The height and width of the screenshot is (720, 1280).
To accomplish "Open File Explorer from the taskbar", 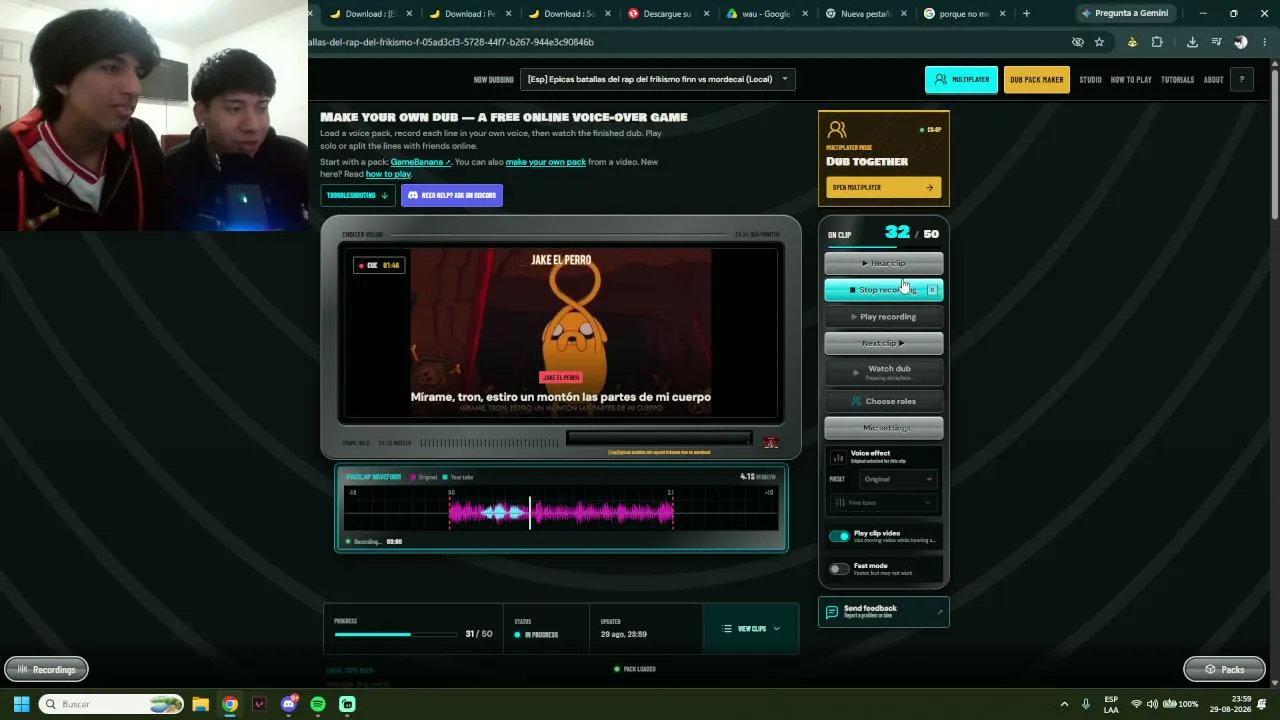I will click(200, 704).
